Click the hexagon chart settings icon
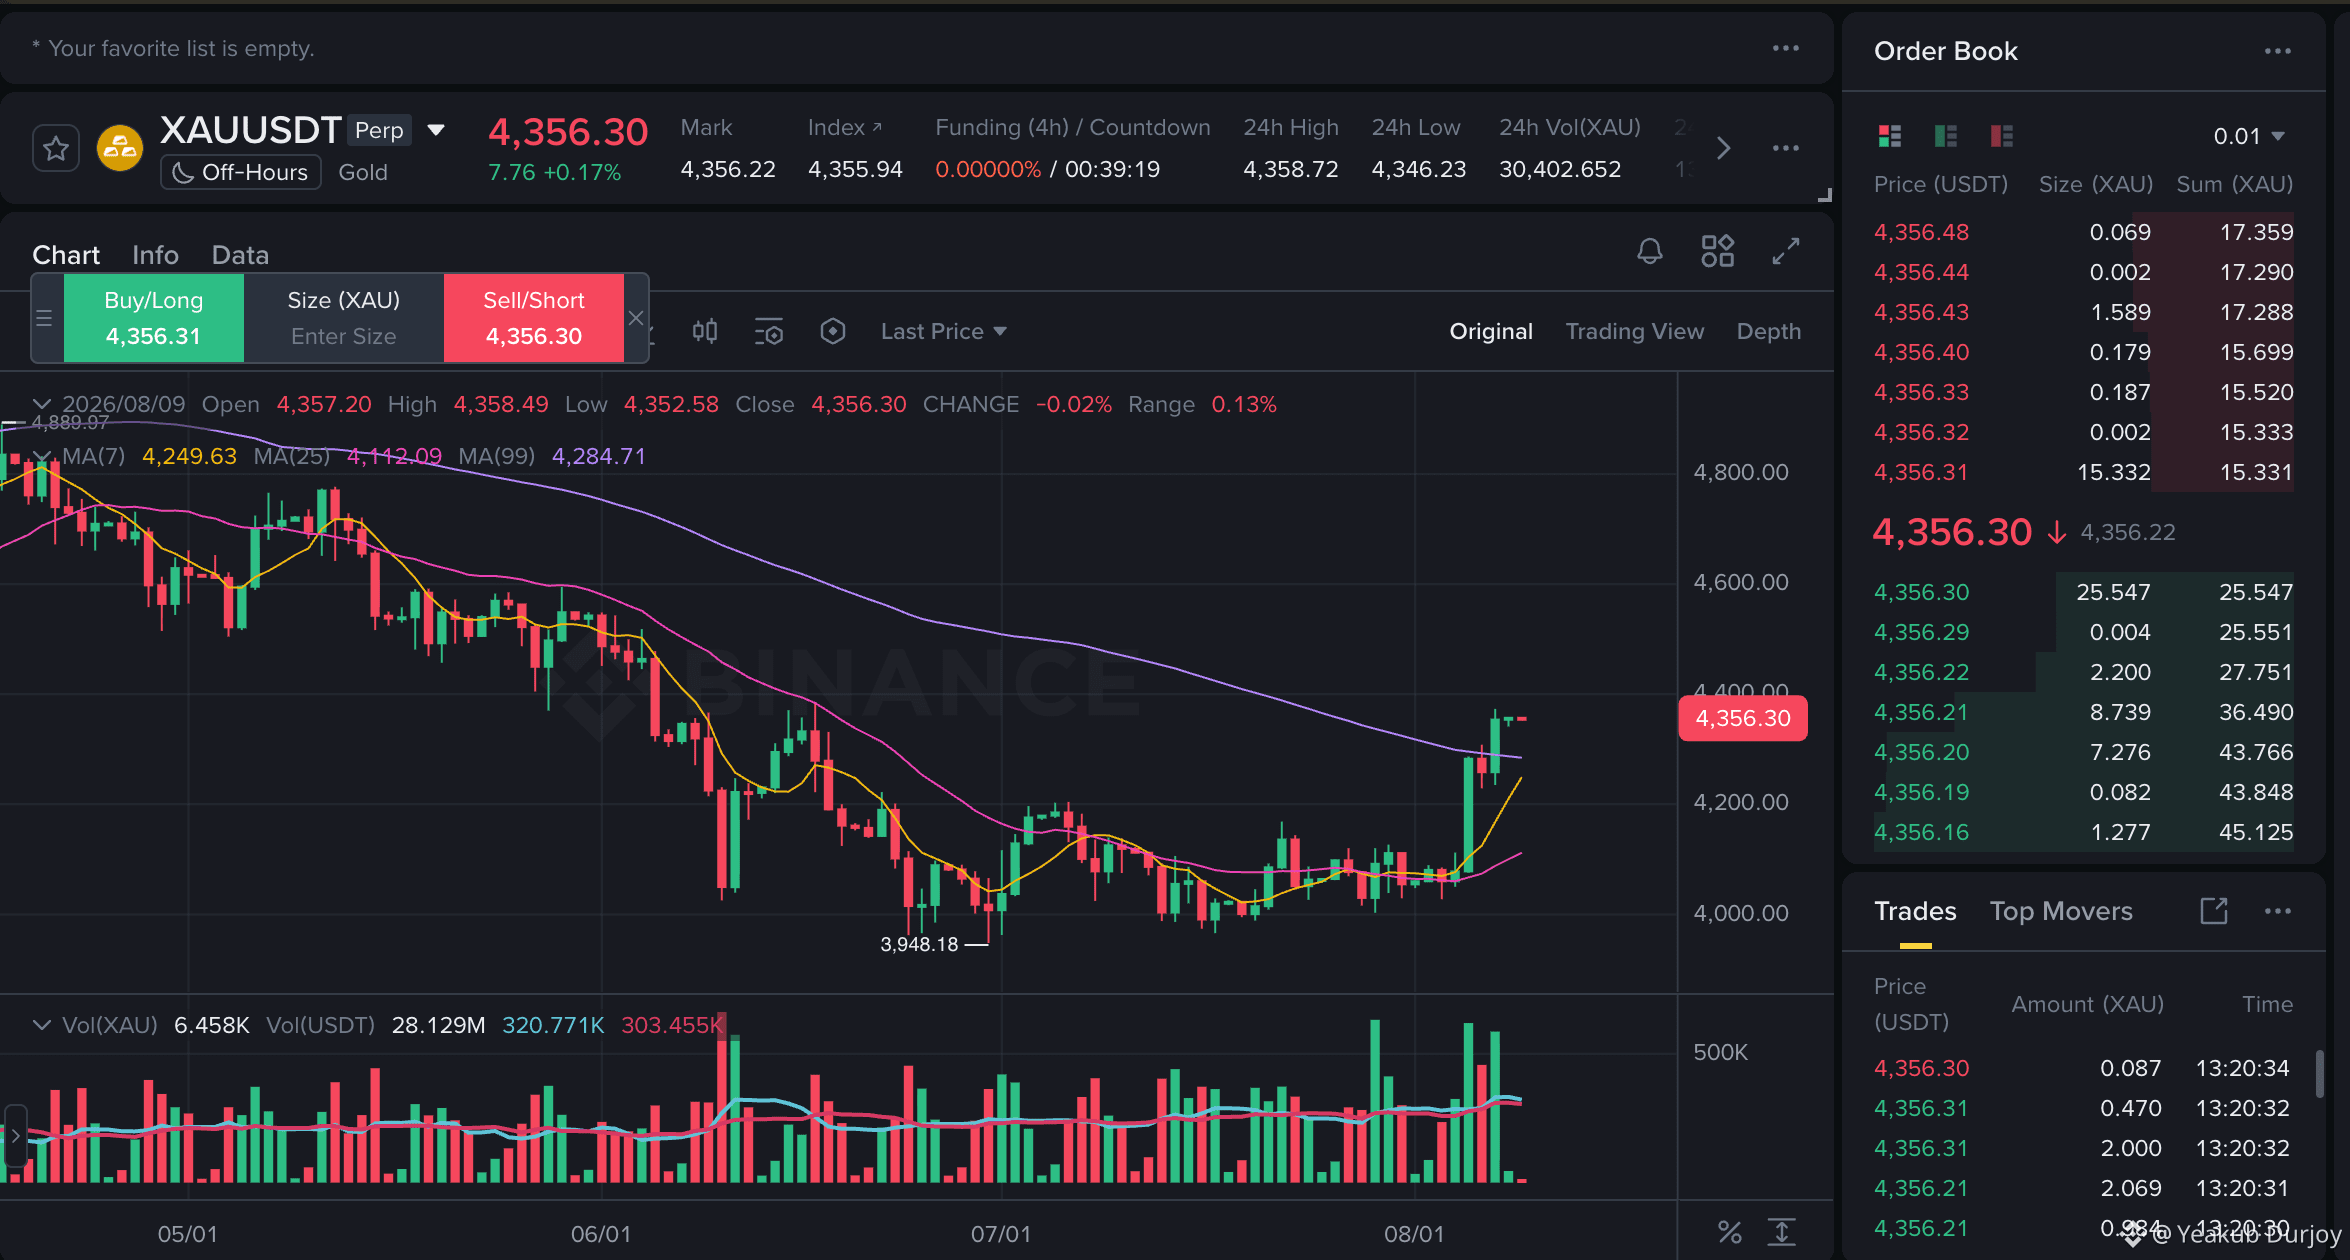Image resolution: width=2350 pixels, height=1260 pixels. [832, 331]
